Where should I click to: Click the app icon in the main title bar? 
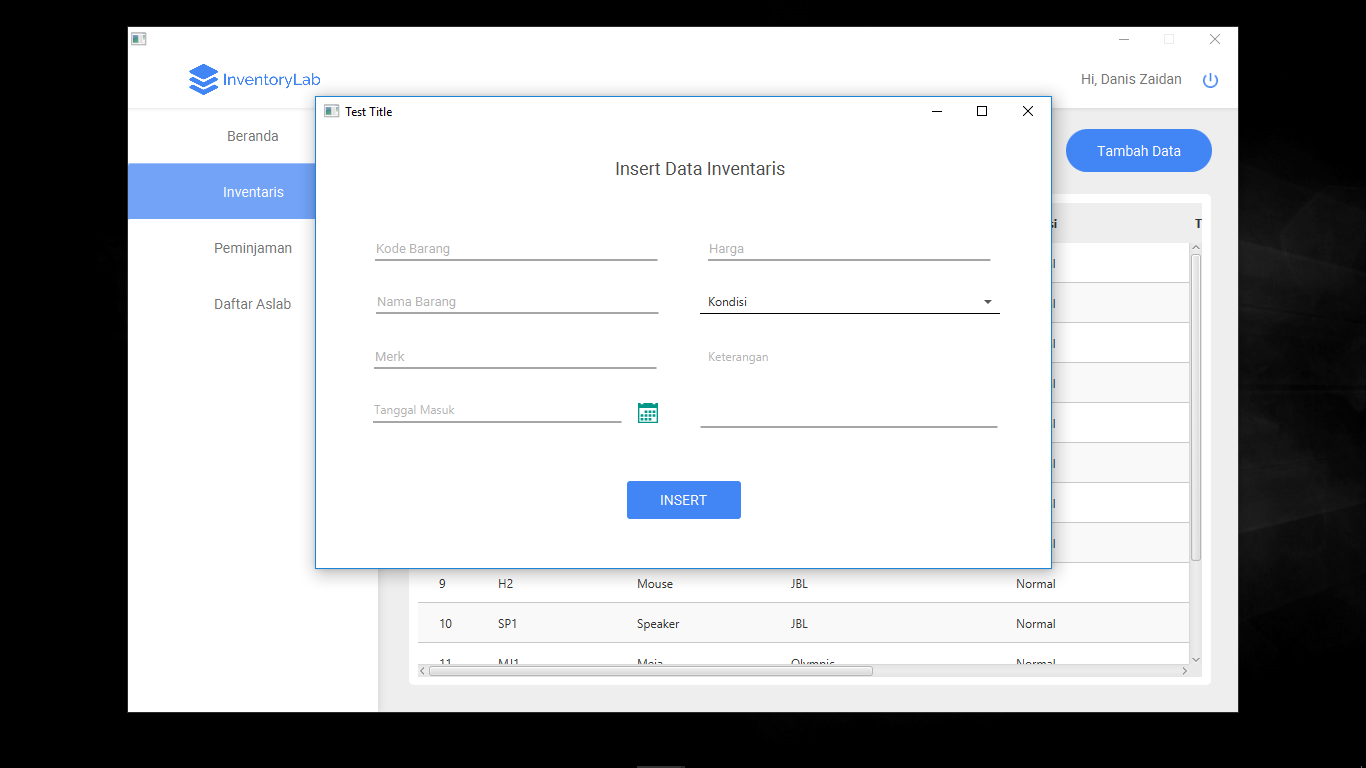pos(138,38)
